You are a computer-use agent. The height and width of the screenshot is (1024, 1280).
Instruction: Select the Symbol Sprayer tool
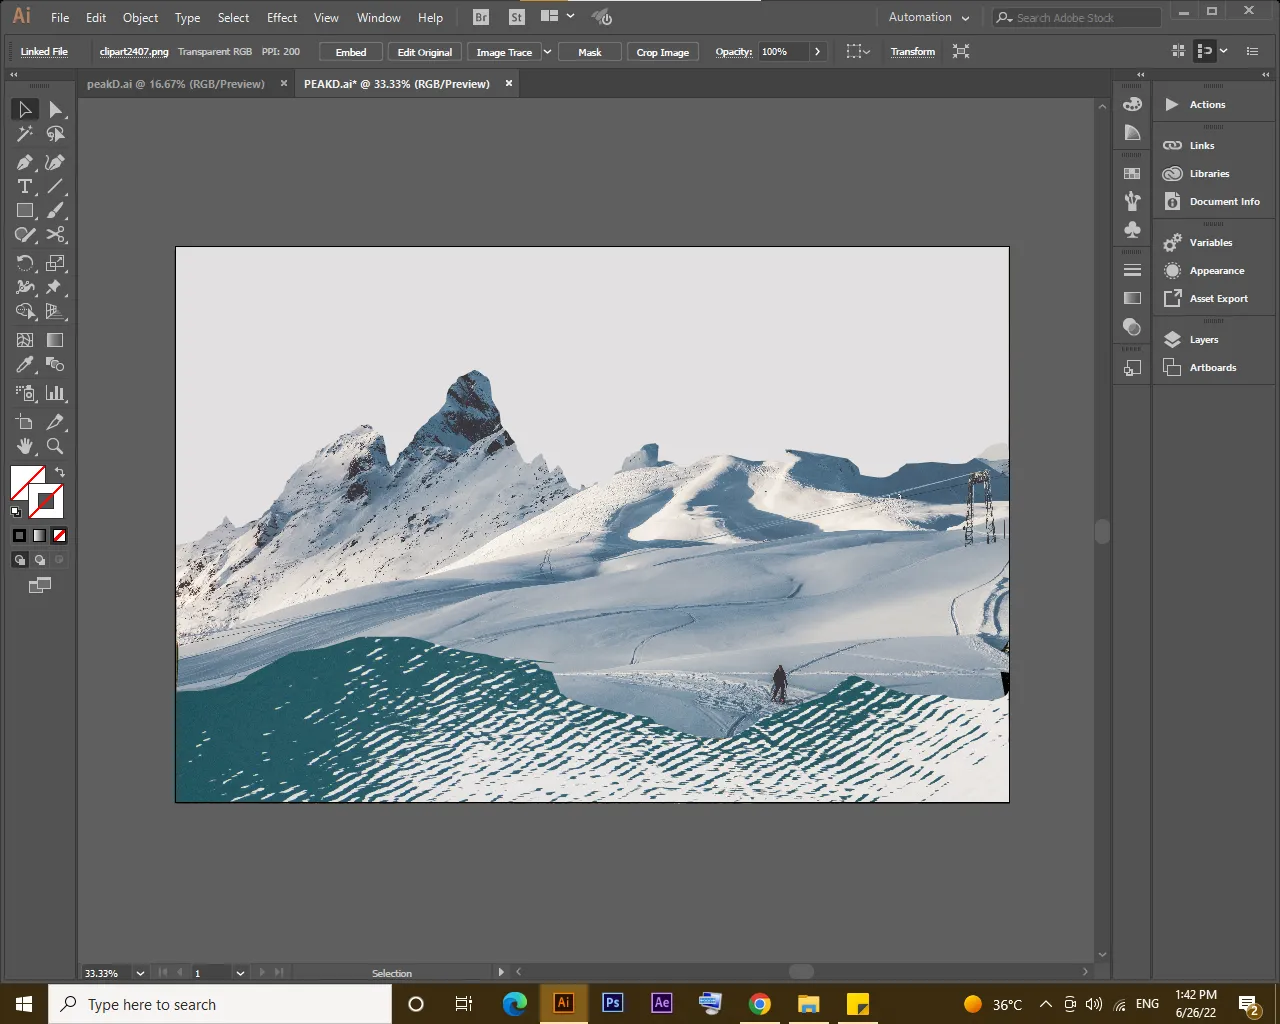click(25, 393)
